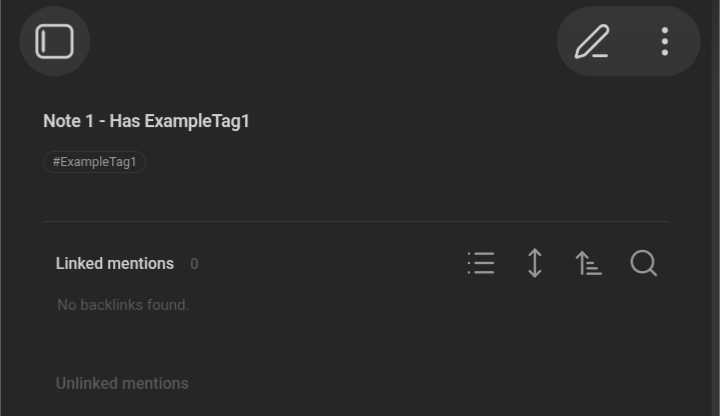Toggle show more context for backlinks
720x416 pixels.
click(535, 263)
